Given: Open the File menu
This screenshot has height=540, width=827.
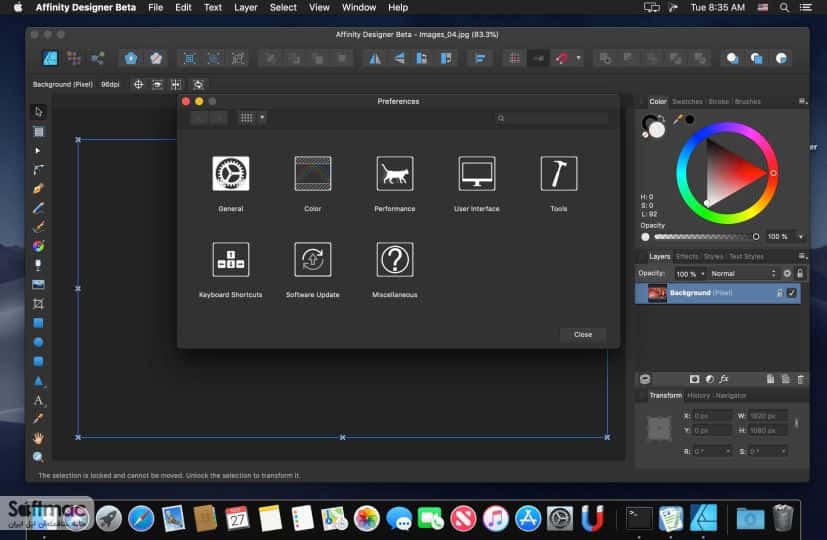Looking at the screenshot, I should tap(156, 7).
